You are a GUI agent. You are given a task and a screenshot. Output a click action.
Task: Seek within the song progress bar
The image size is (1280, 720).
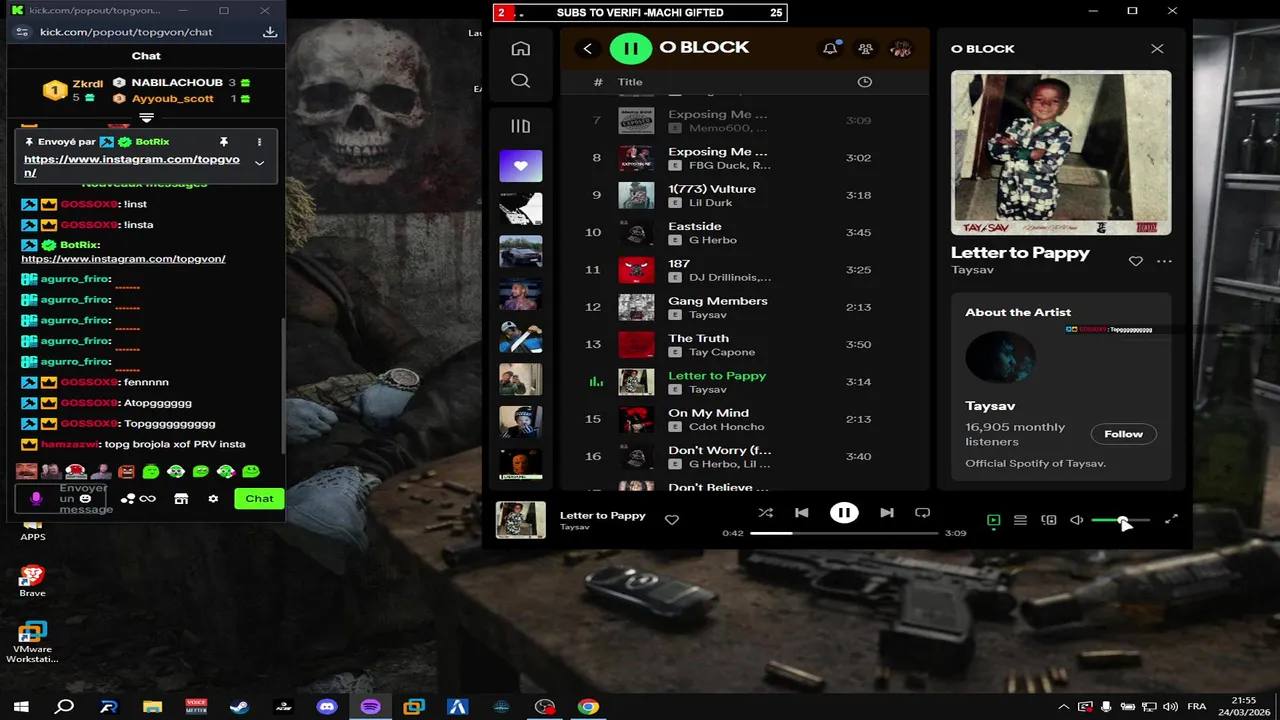point(844,533)
